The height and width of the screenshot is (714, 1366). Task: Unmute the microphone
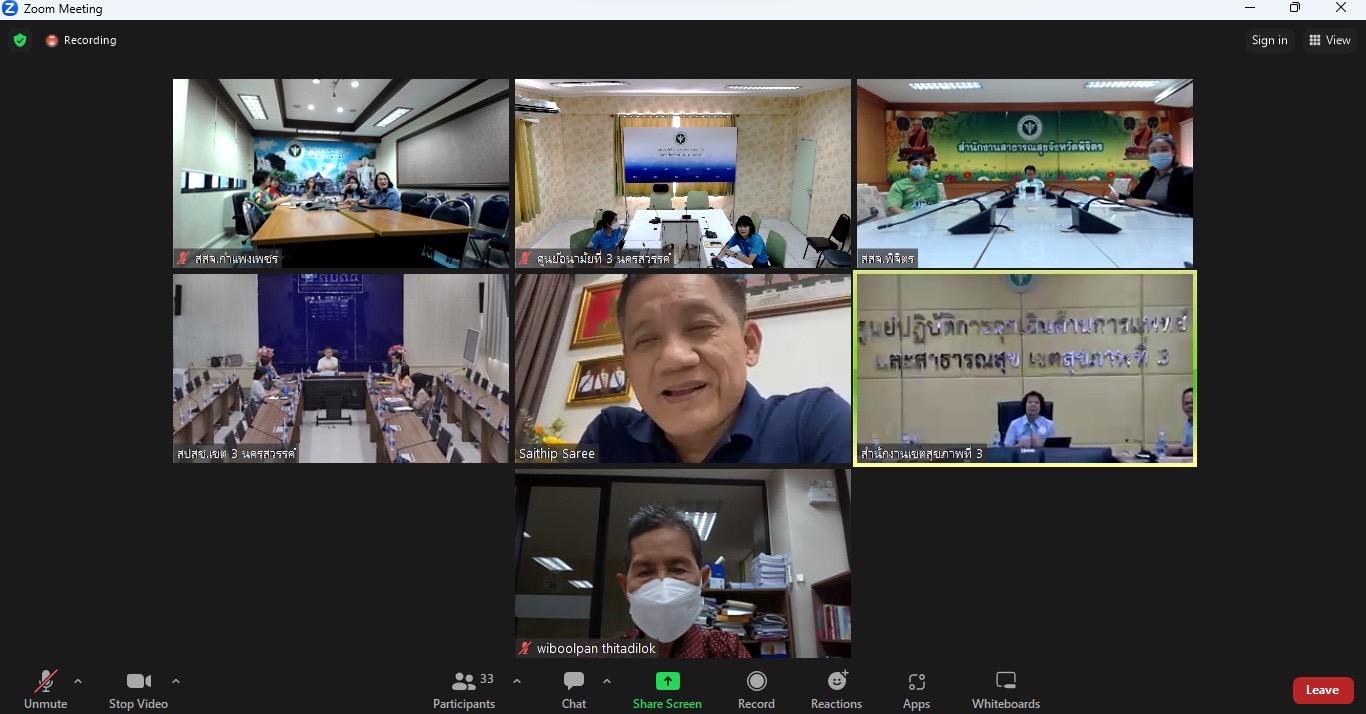[x=45, y=689]
